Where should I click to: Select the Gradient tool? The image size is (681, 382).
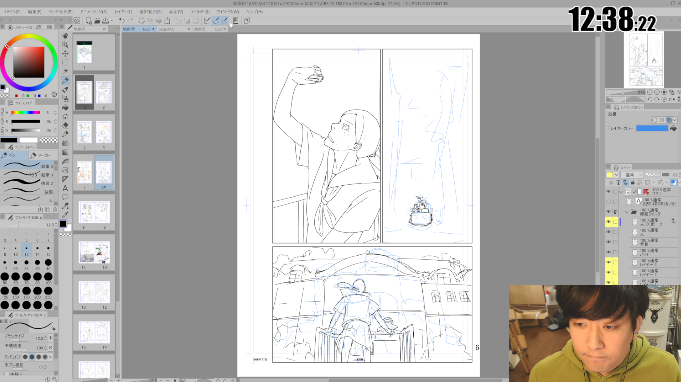[x=65, y=152]
